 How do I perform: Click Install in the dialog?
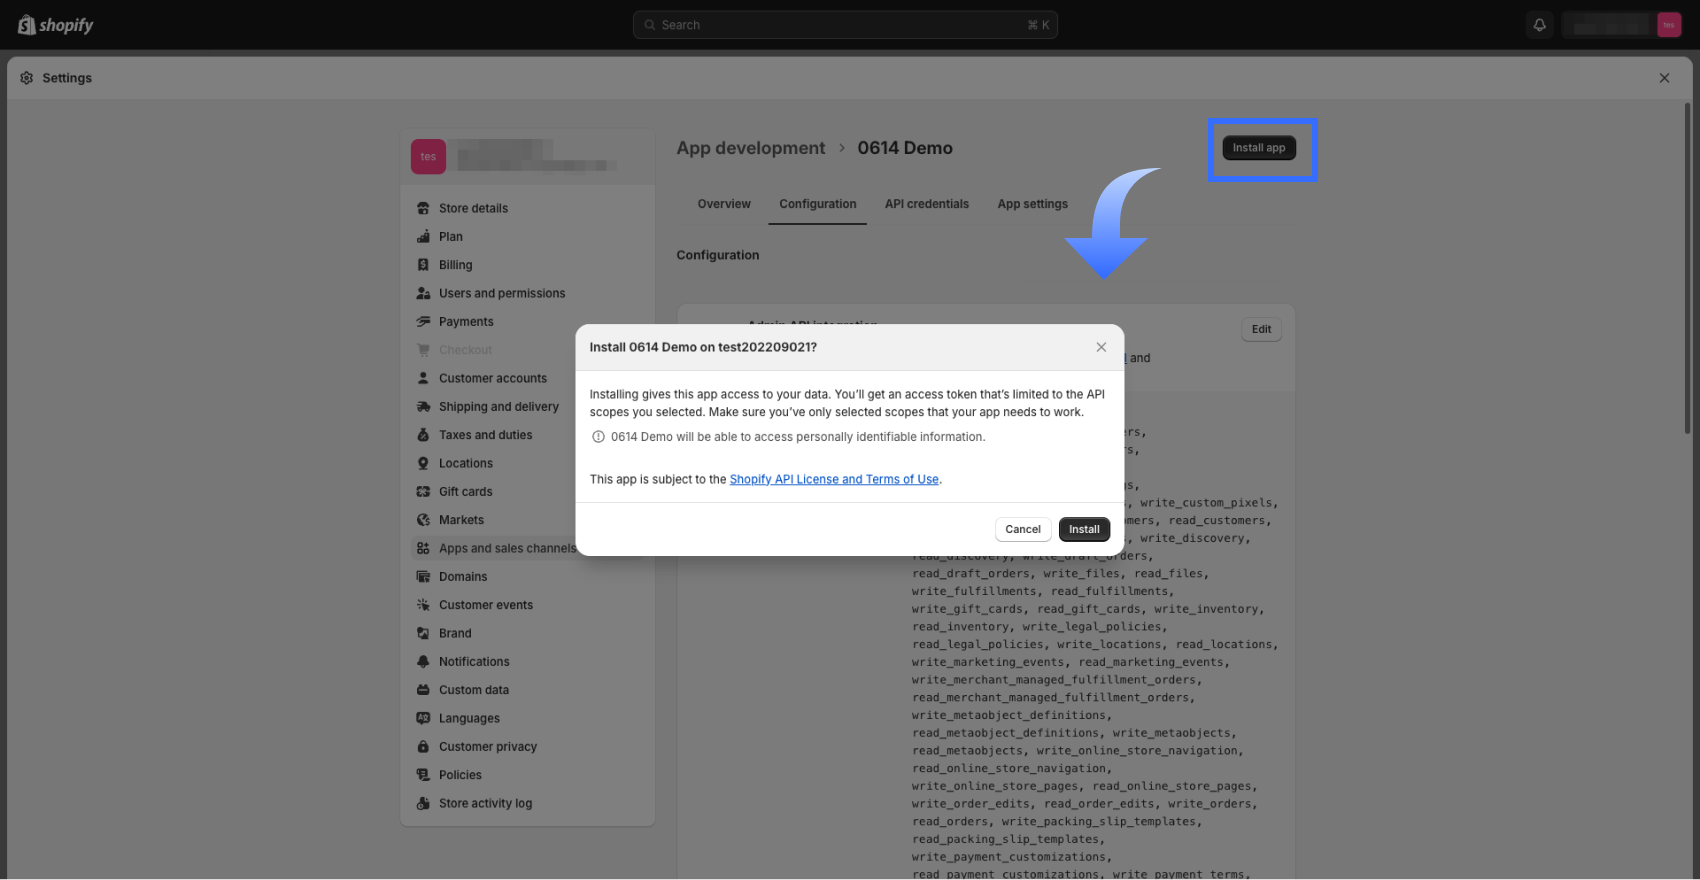pyautogui.click(x=1084, y=529)
